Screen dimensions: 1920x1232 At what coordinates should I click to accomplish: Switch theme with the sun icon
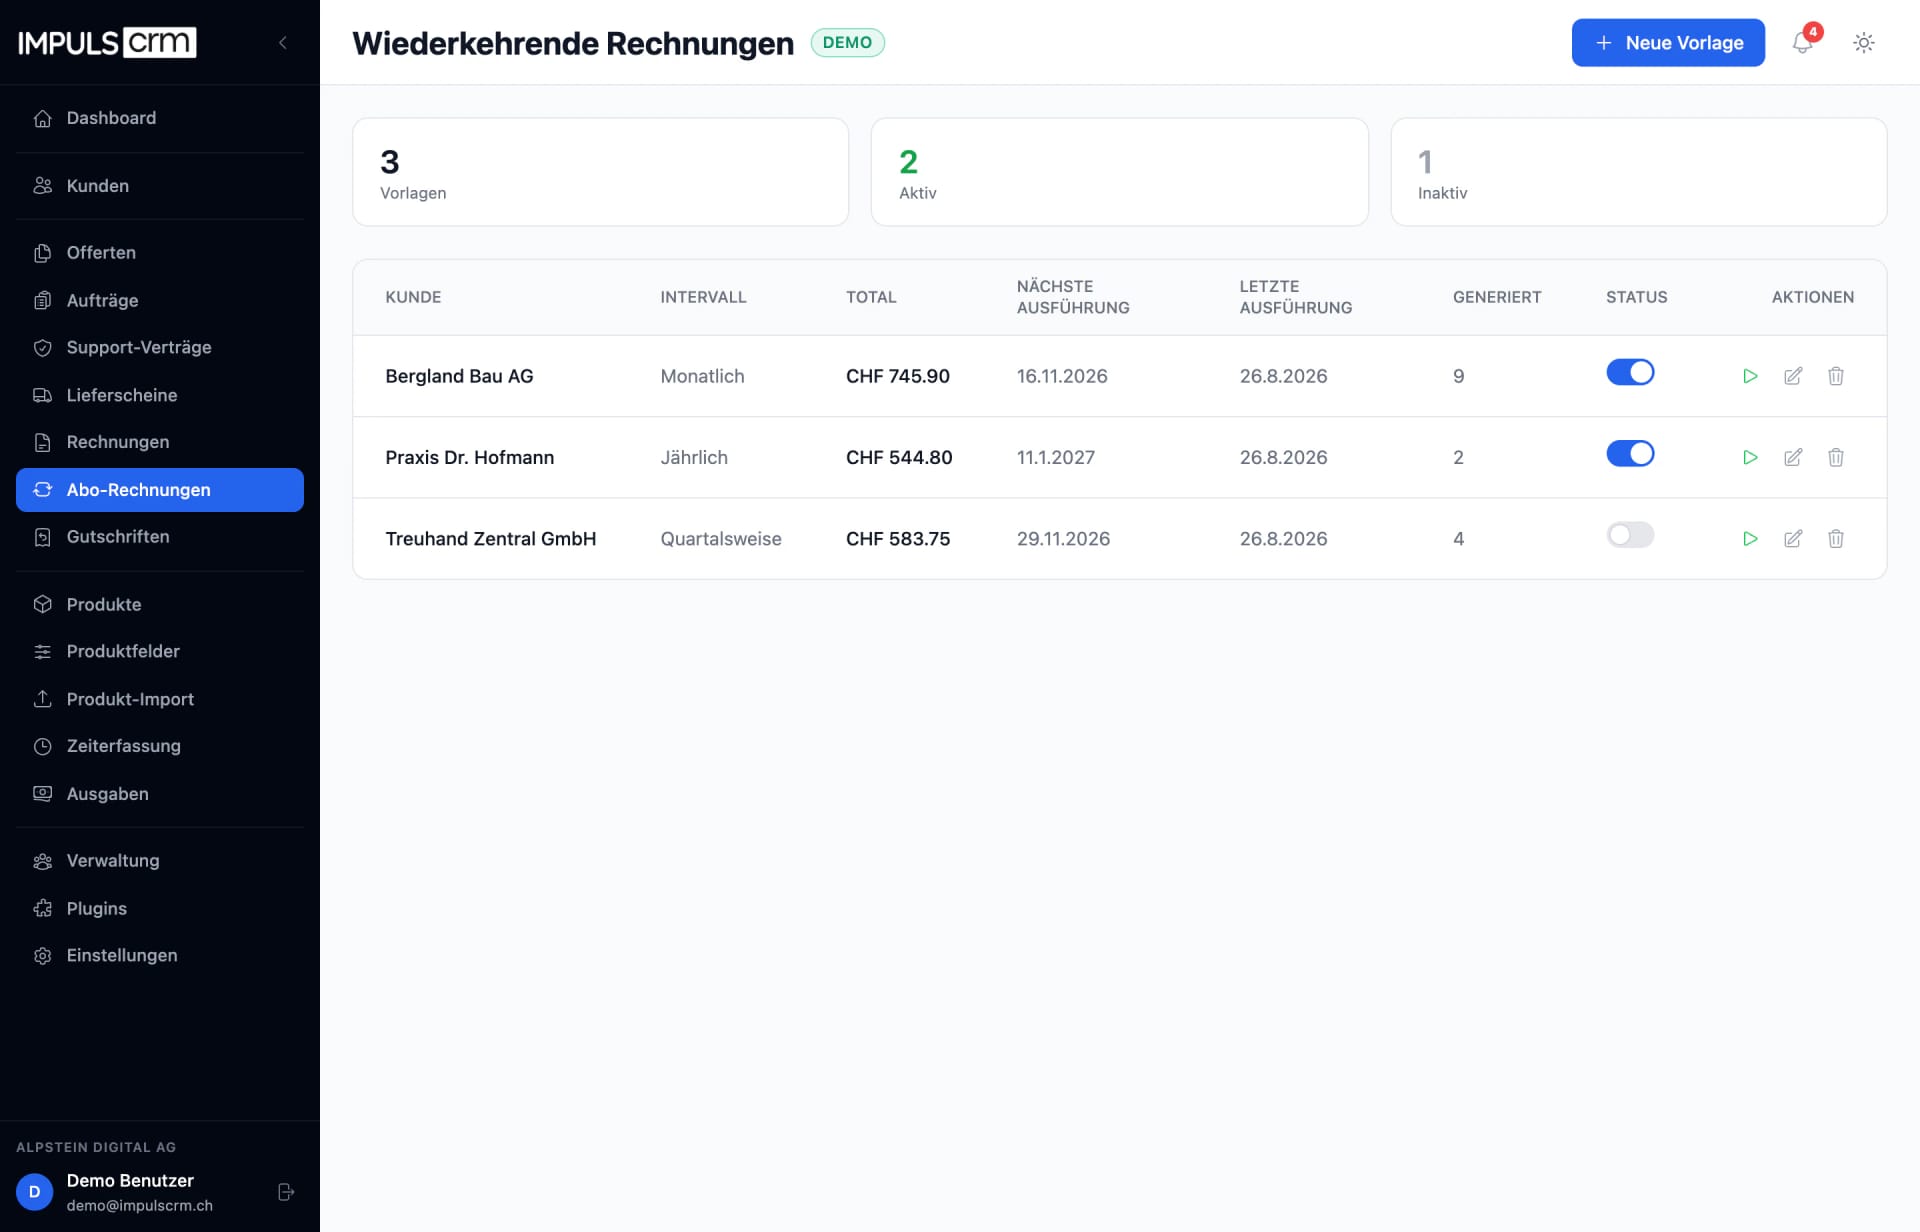[1863, 43]
